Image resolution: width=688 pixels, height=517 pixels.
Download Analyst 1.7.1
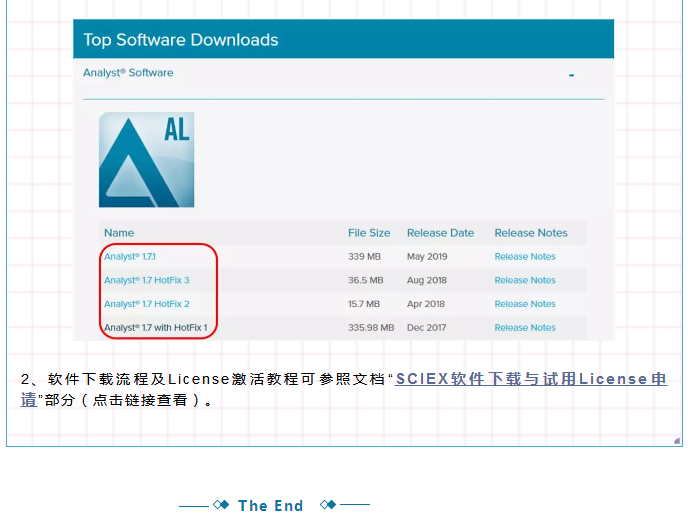[130, 257]
